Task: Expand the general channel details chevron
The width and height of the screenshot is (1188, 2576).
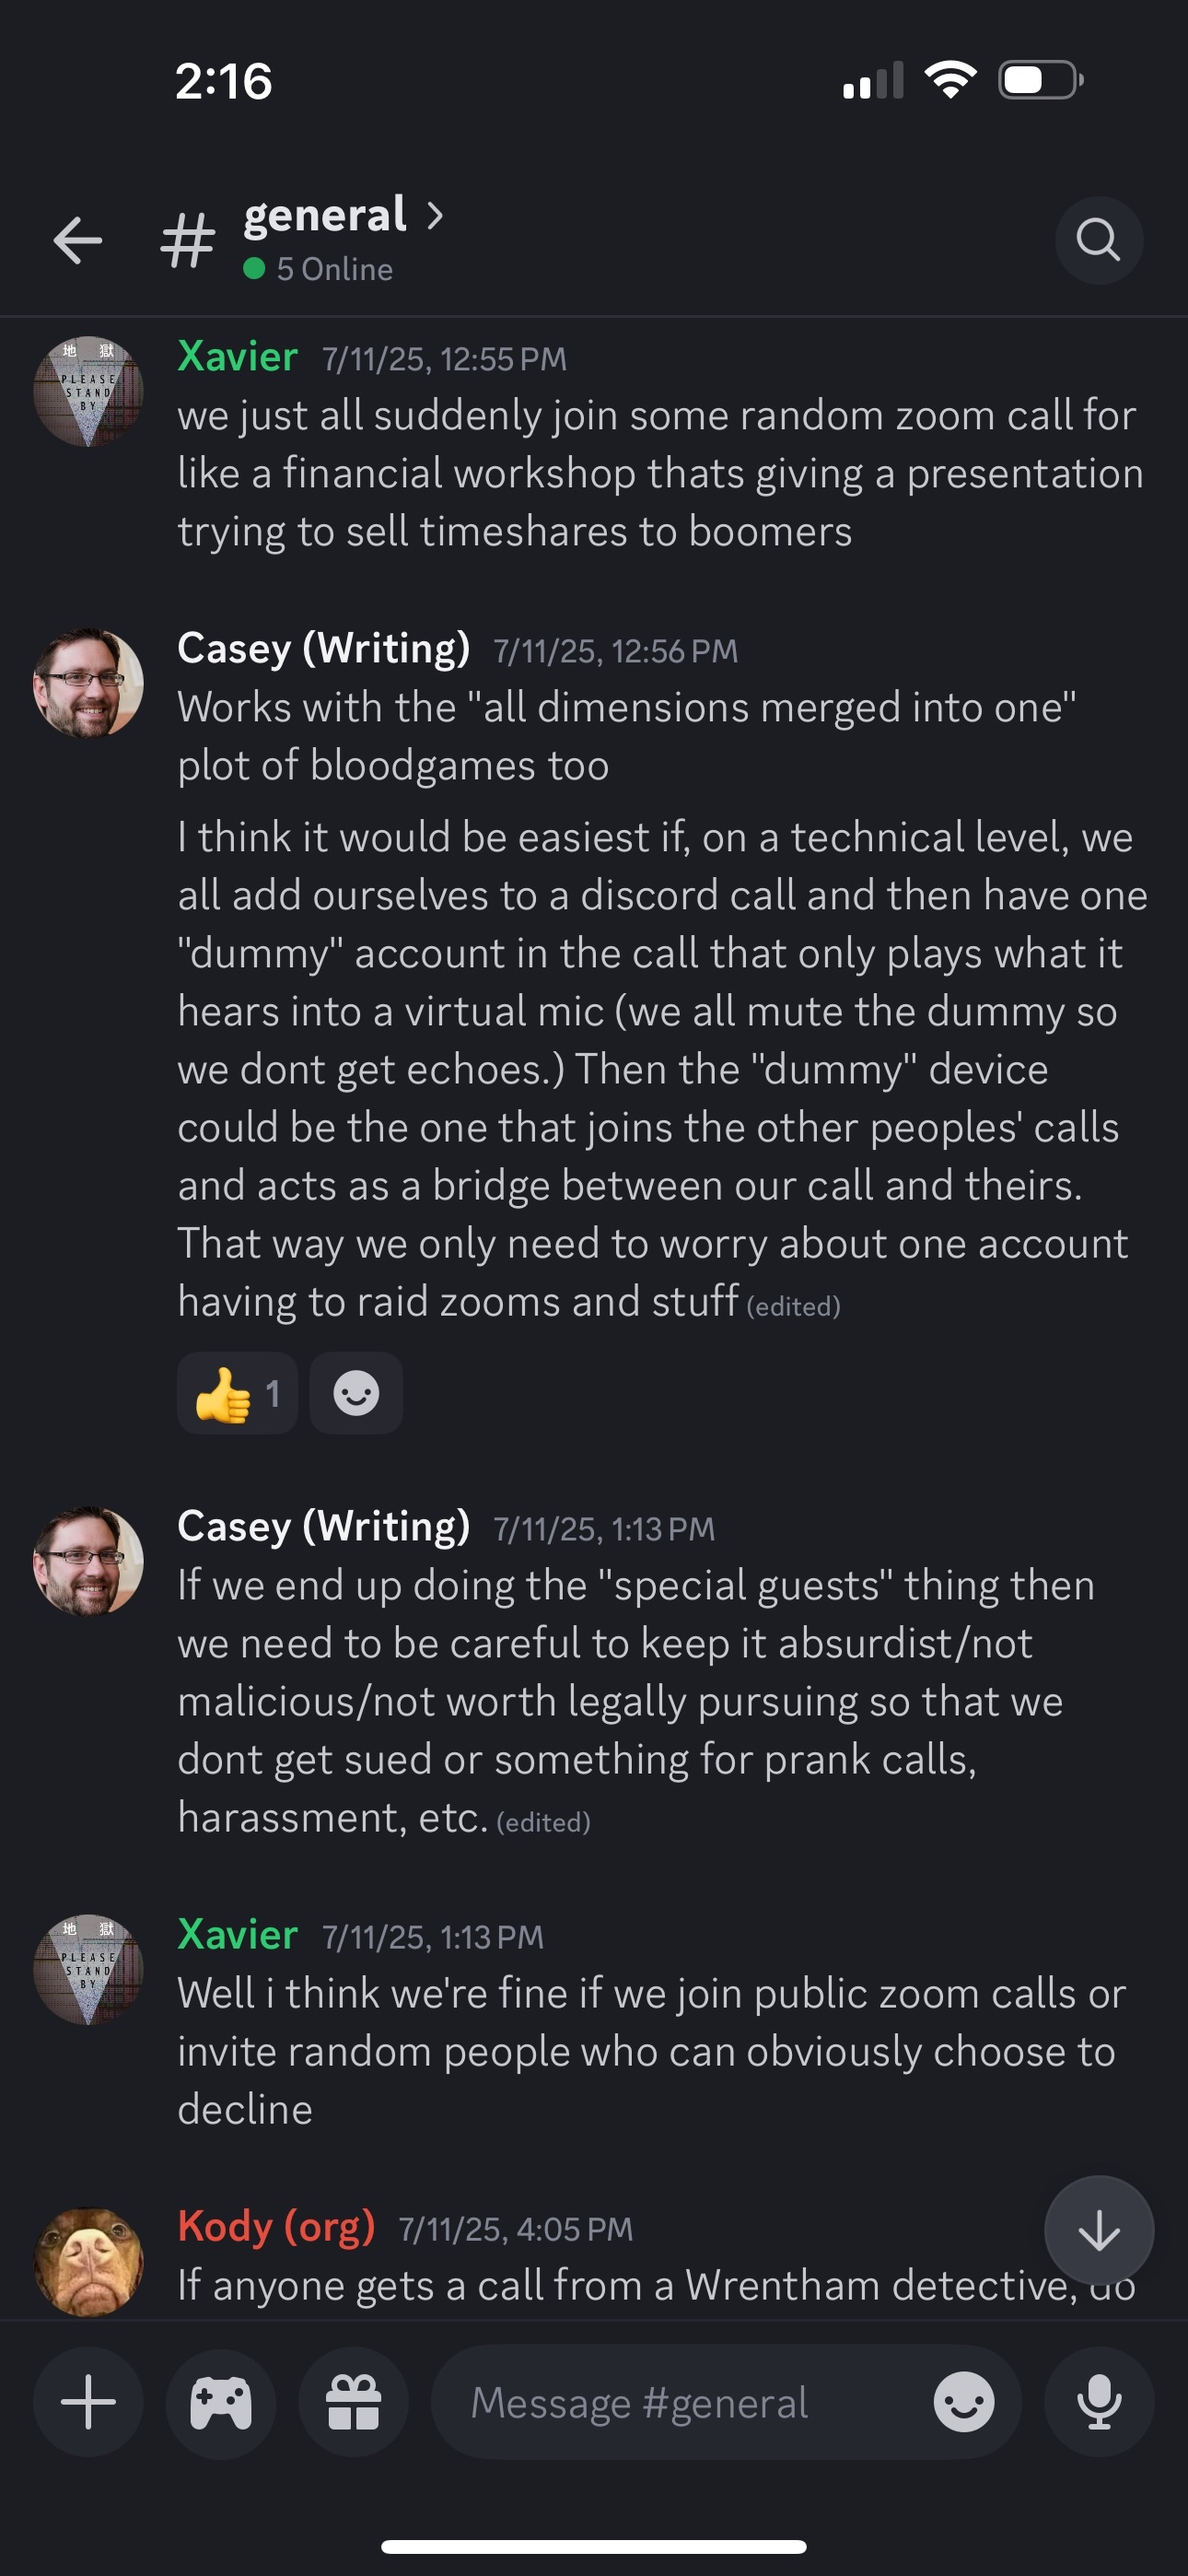Action: [x=435, y=215]
